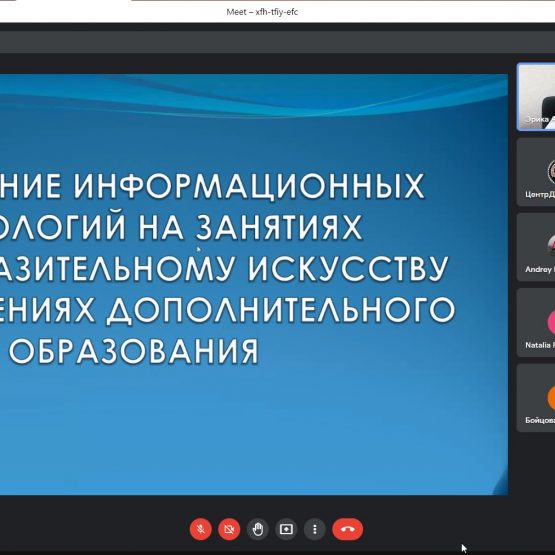This screenshot has height=555, width=555.
Task: Click the ЦентрД participant avatar icon
Action: coord(551,172)
